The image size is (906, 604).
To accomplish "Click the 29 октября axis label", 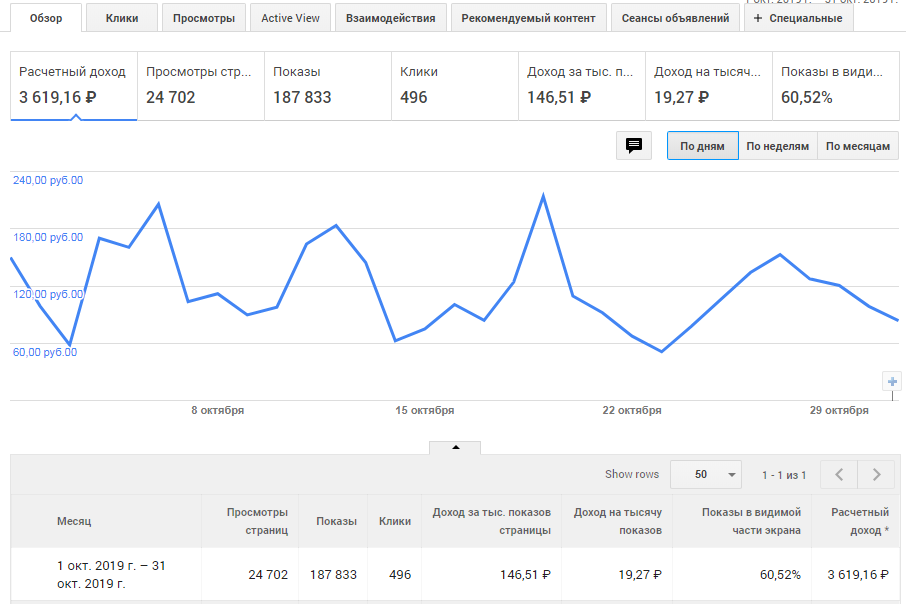I will point(839,410).
